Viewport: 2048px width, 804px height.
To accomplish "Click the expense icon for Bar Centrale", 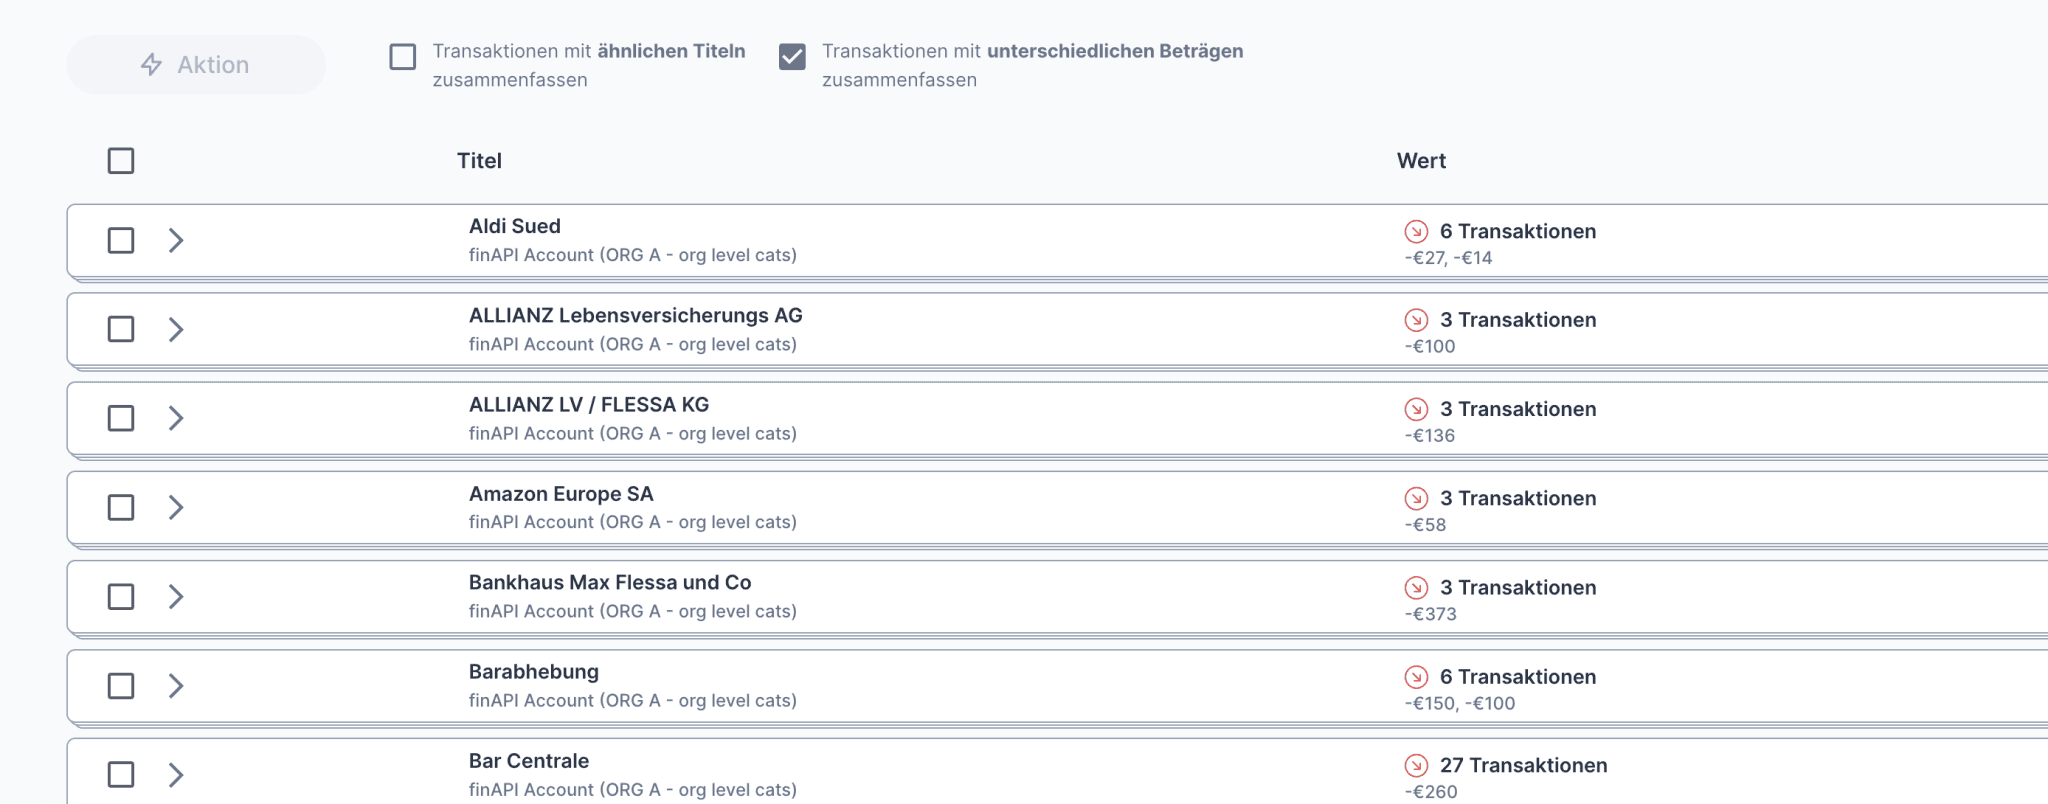I will tap(1416, 766).
